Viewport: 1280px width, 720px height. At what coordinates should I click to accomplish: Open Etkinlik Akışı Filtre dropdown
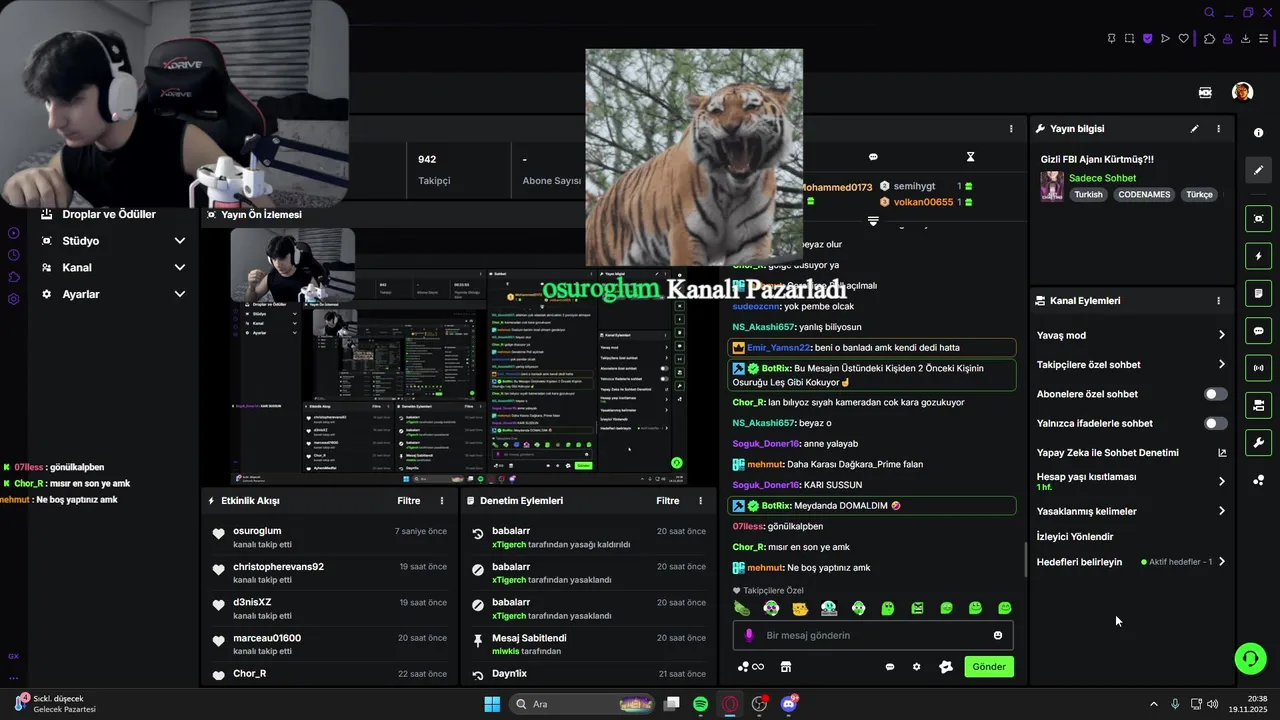tap(409, 501)
